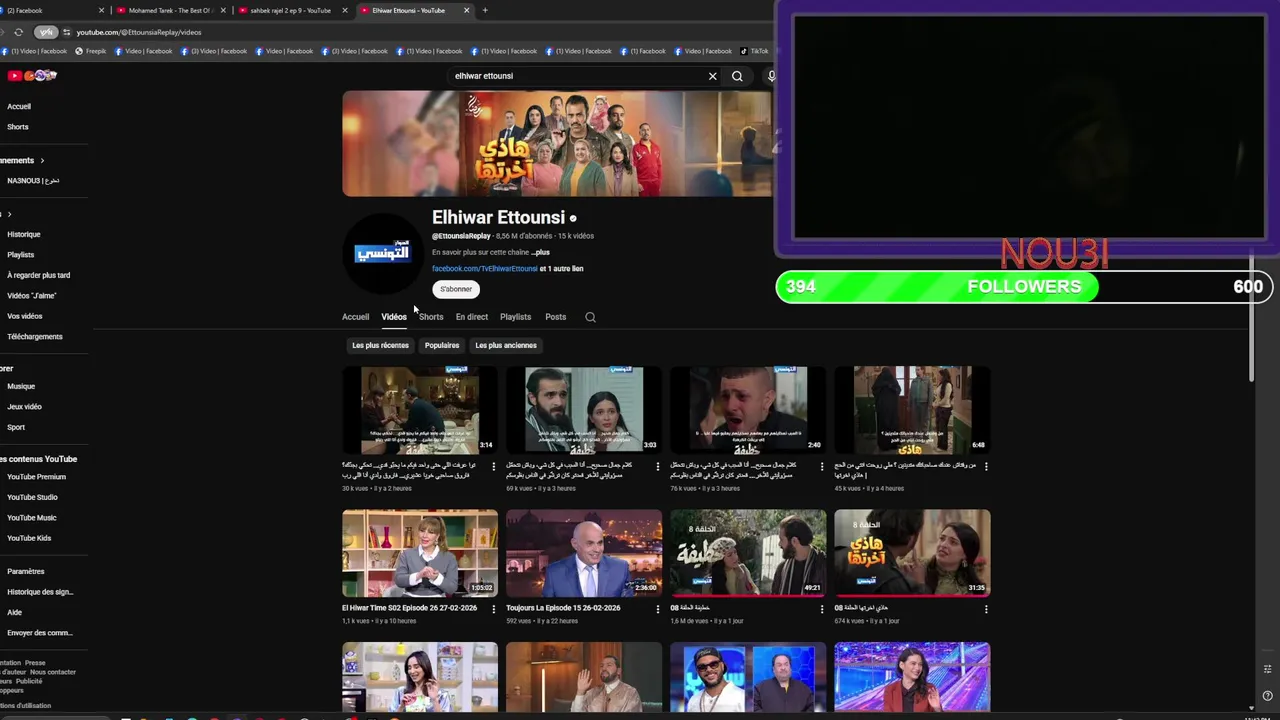Click the chevron above Historique in sidebar
The width and height of the screenshot is (1280, 720).
10,214
